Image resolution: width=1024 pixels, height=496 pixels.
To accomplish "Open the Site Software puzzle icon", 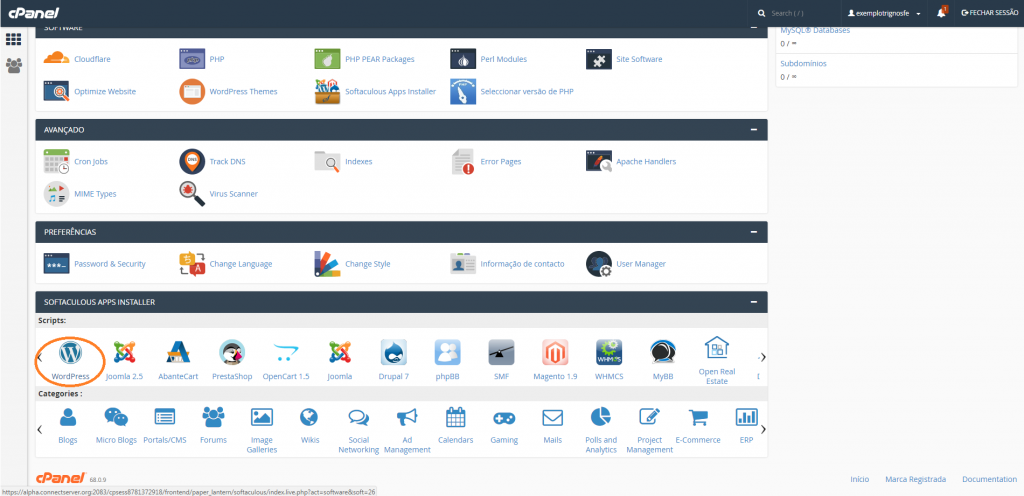I will pyautogui.click(x=599, y=59).
